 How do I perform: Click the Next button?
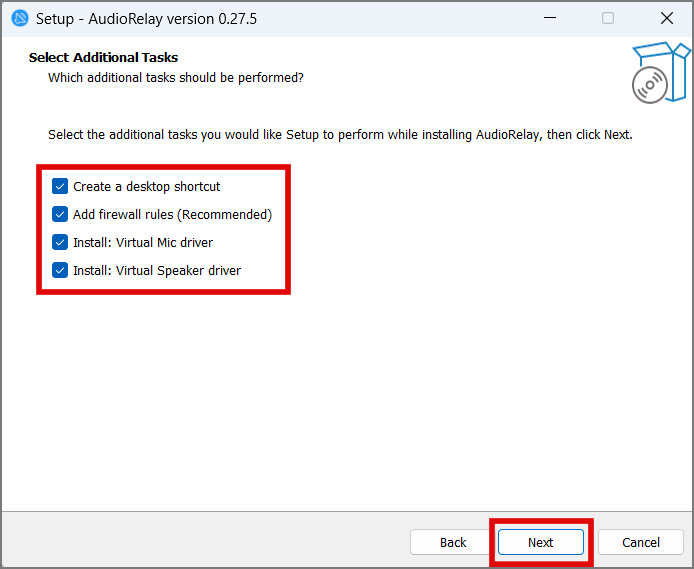pyautogui.click(x=540, y=542)
